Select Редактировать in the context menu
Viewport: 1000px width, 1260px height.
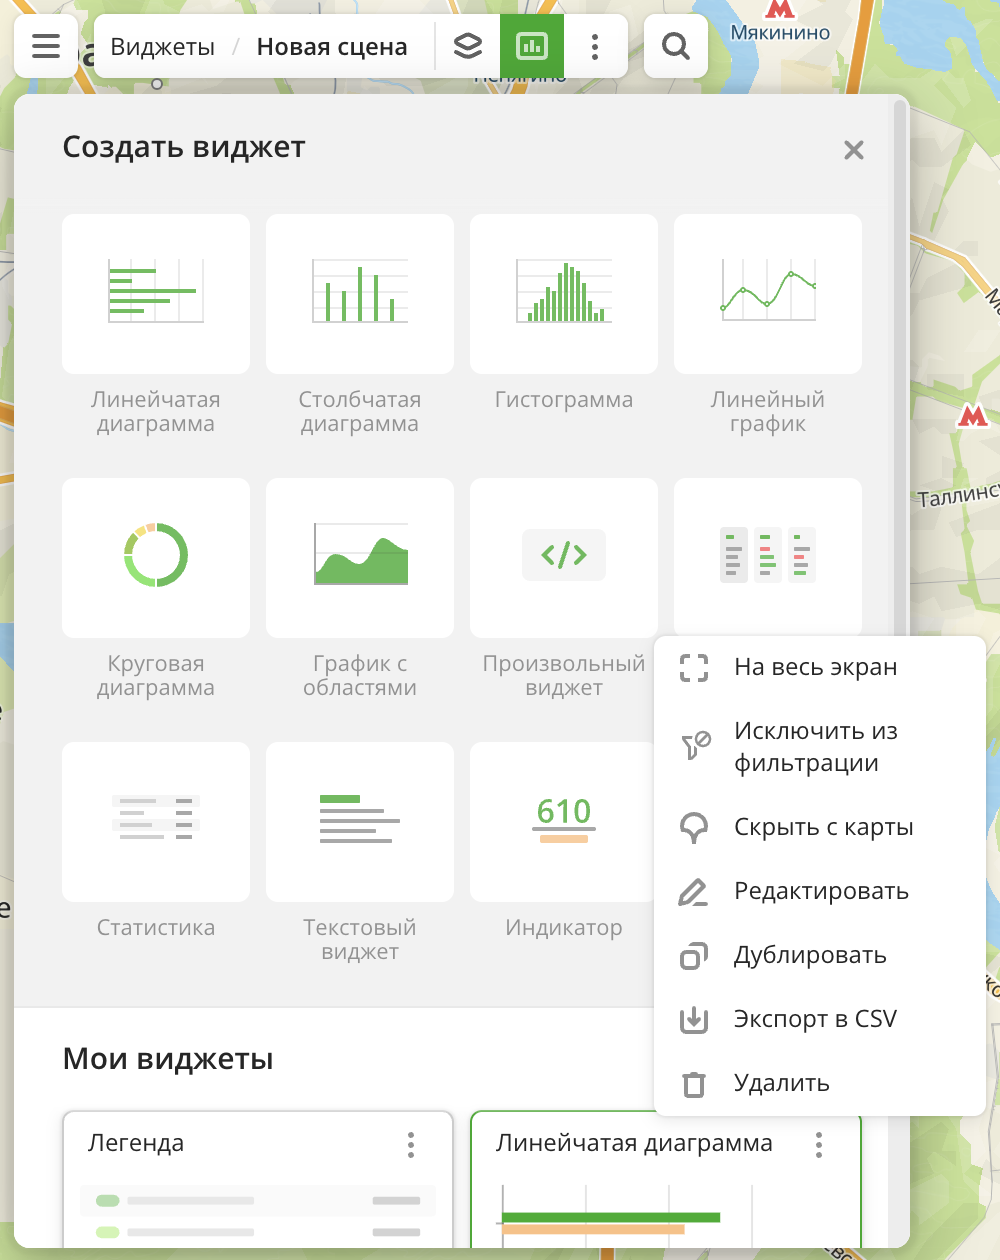click(820, 891)
